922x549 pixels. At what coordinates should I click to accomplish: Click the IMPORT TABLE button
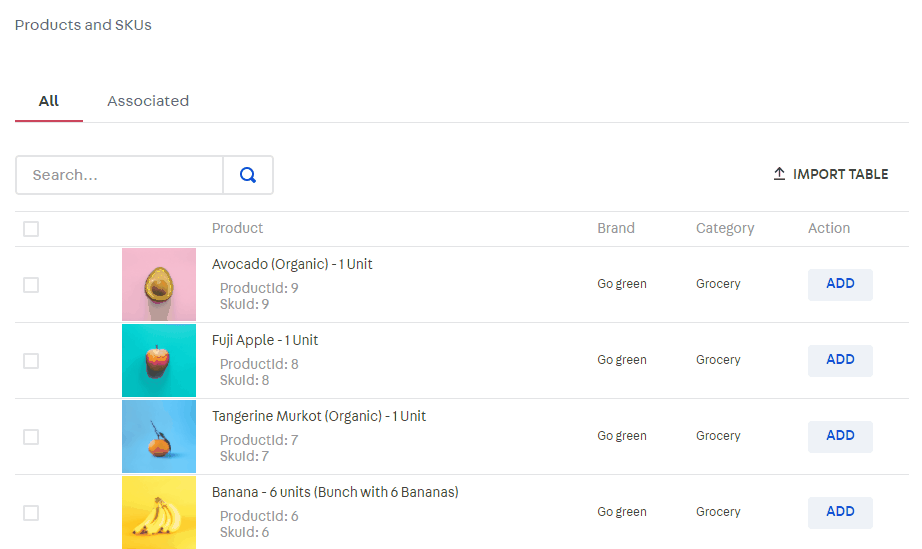(830, 174)
